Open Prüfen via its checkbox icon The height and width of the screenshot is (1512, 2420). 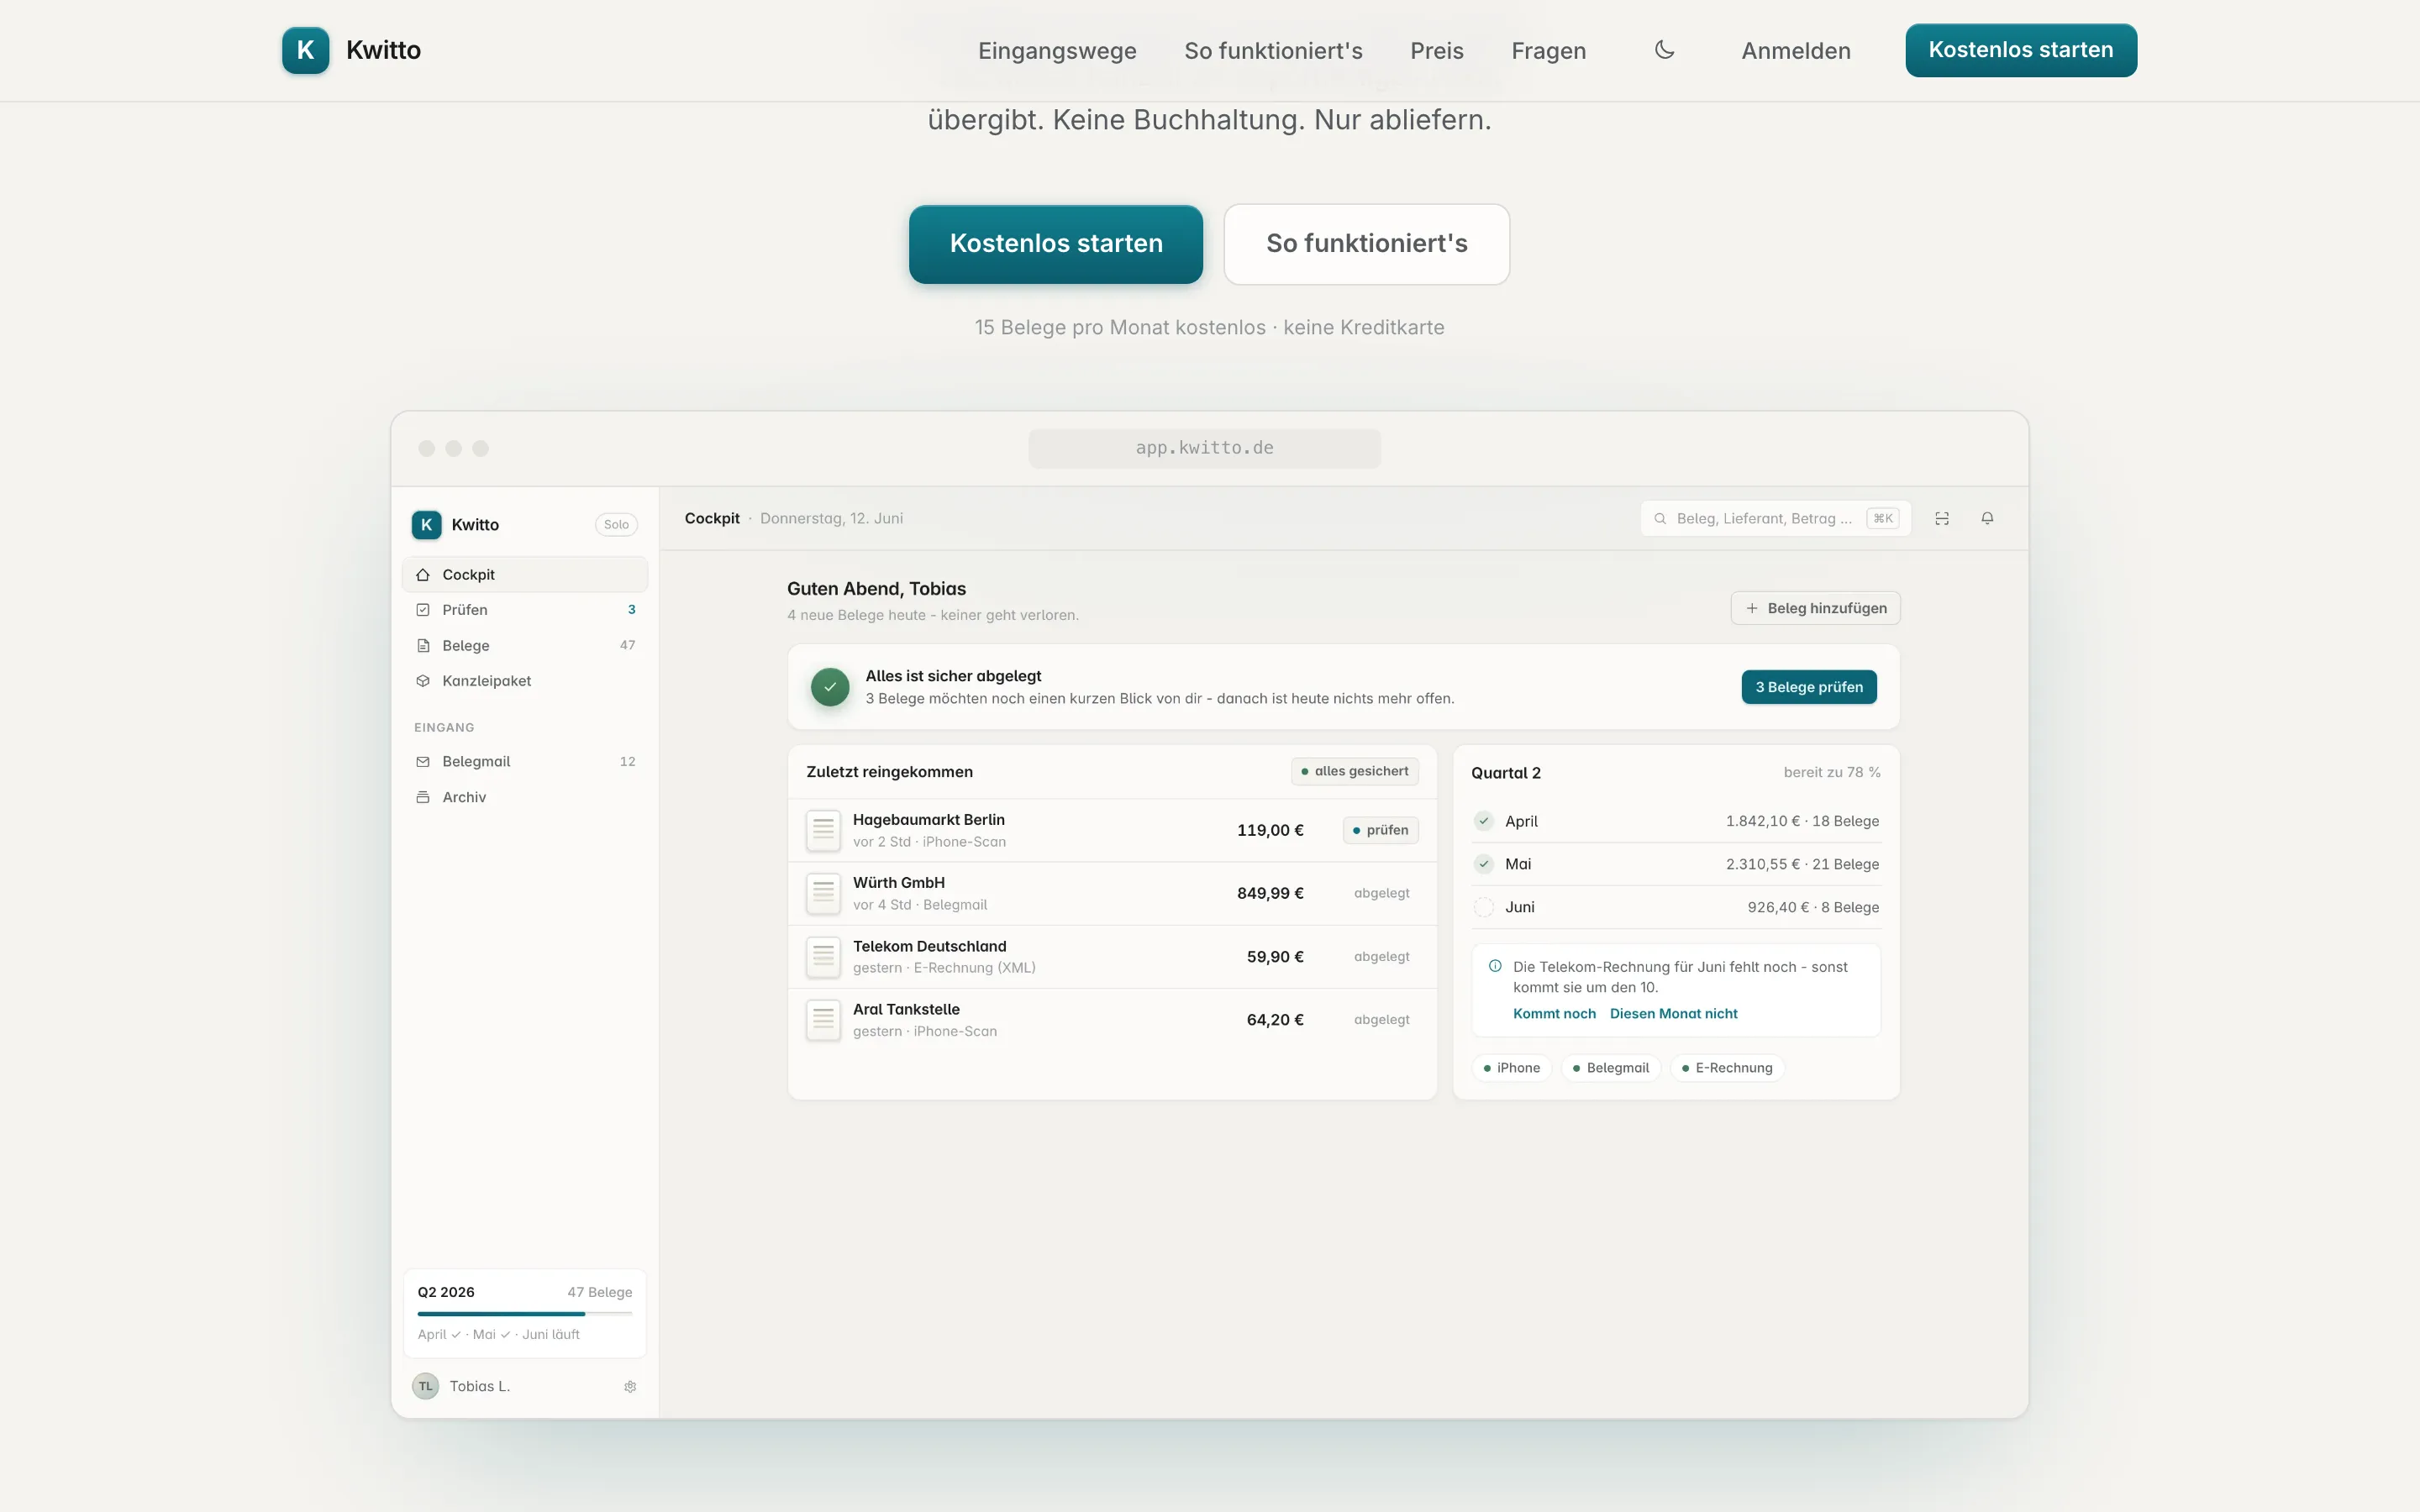[x=423, y=610]
